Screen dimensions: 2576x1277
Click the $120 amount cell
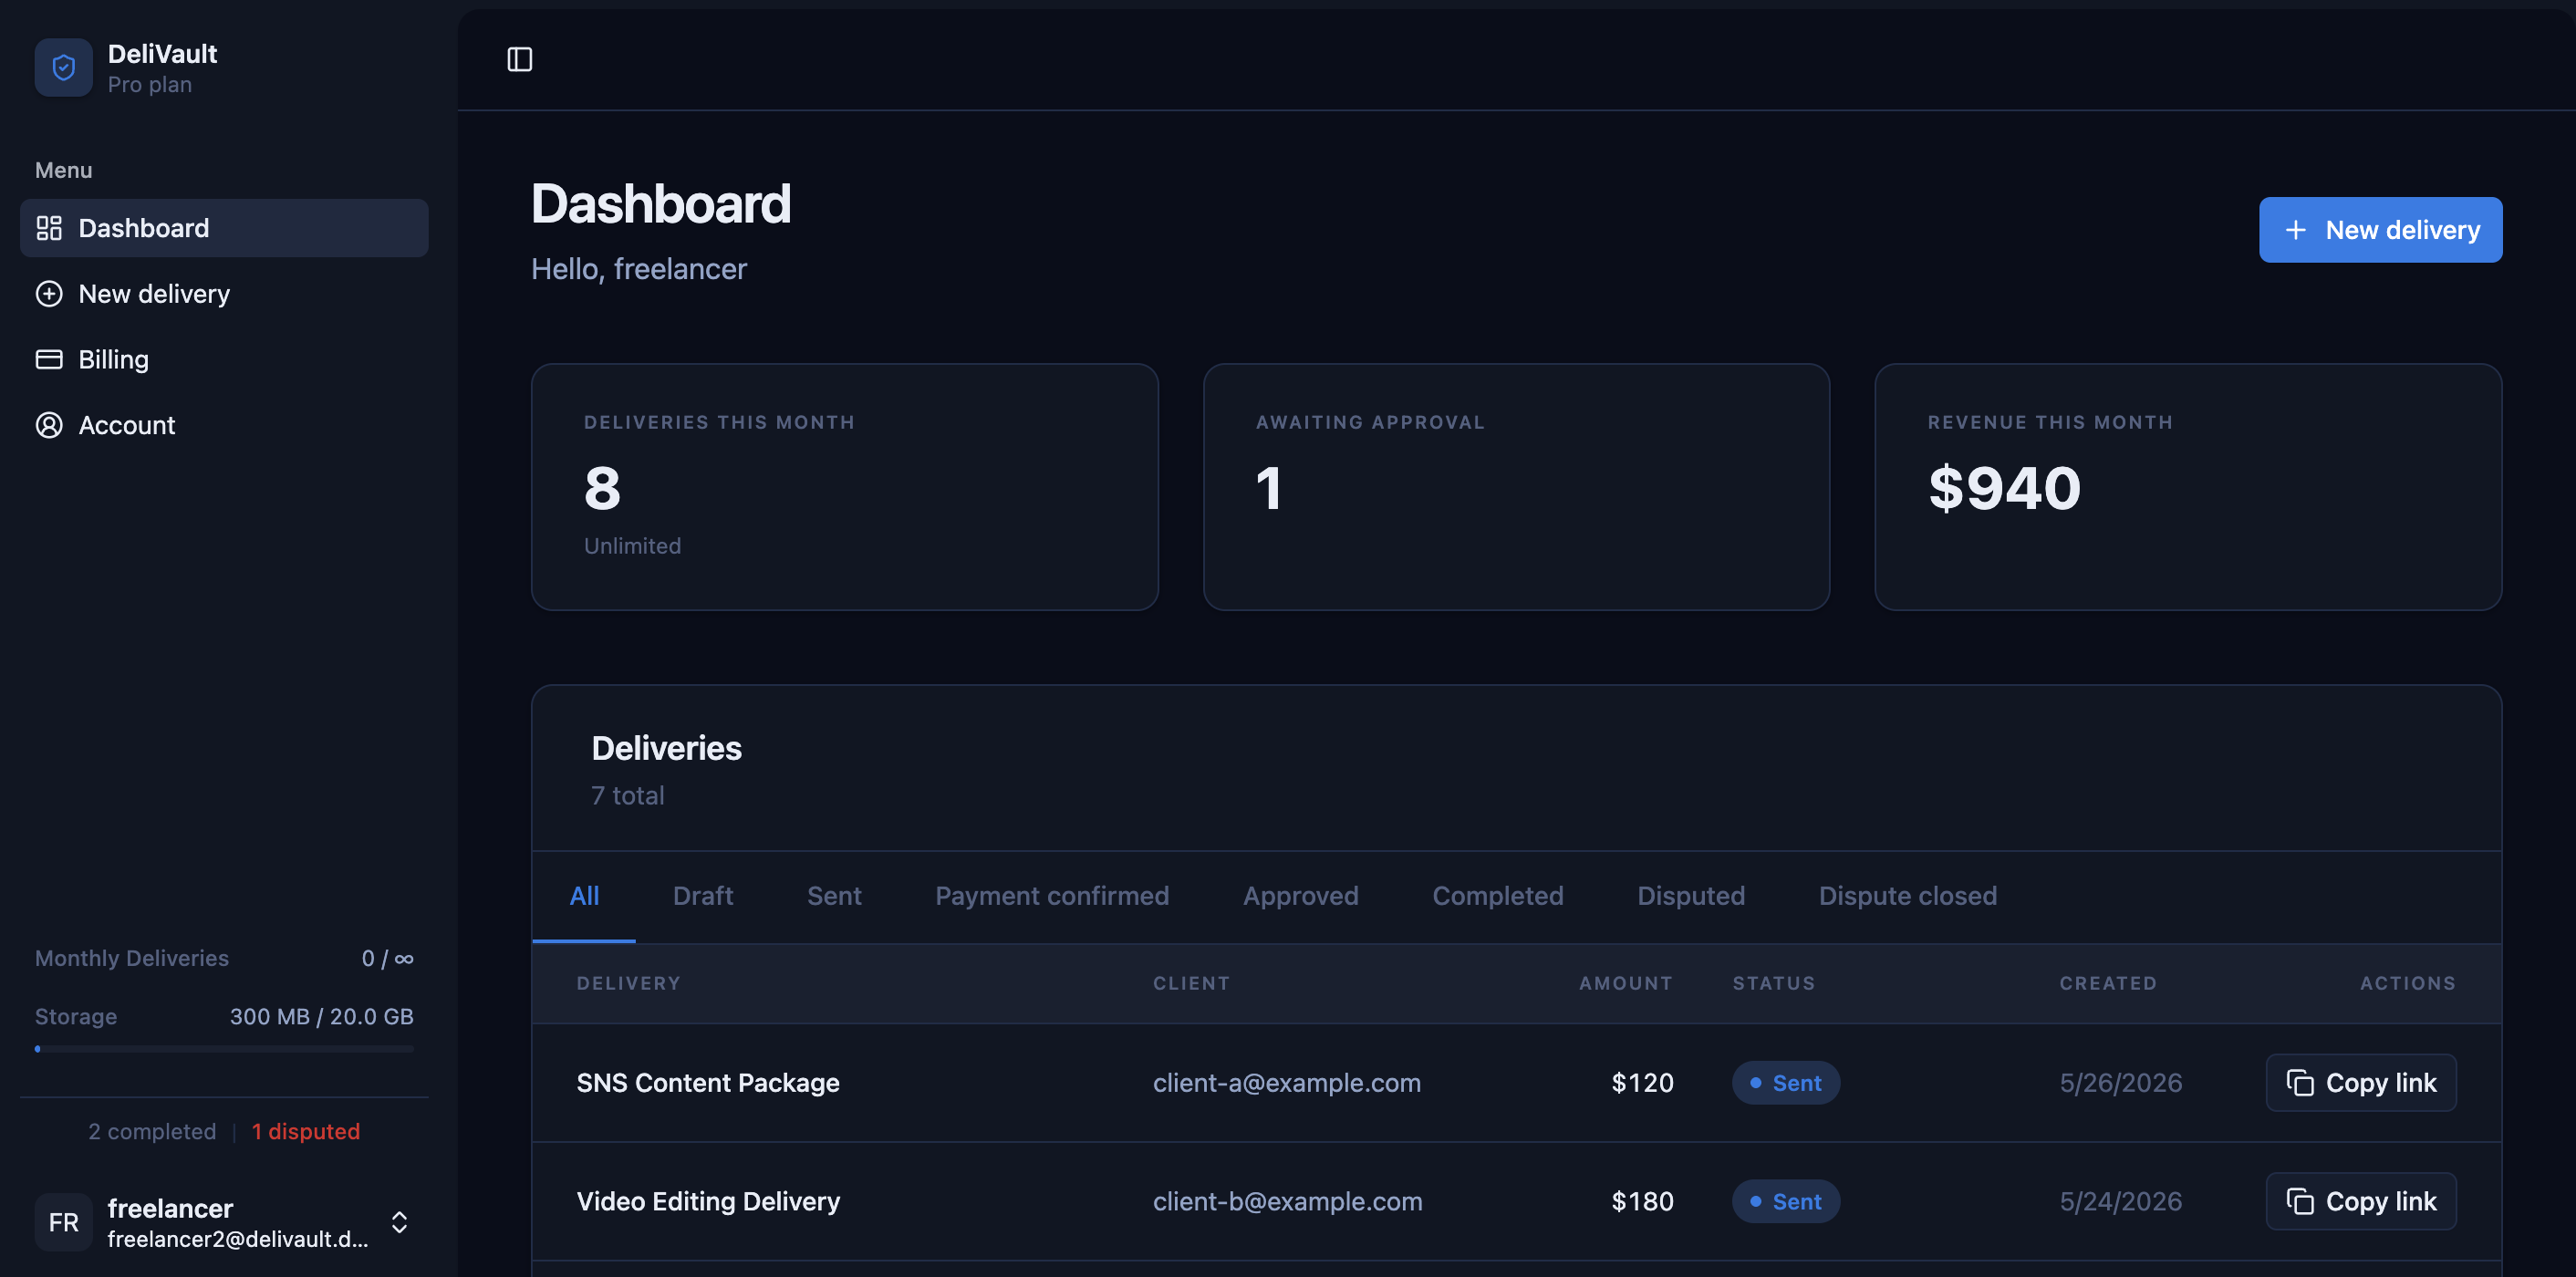[x=1643, y=1083]
